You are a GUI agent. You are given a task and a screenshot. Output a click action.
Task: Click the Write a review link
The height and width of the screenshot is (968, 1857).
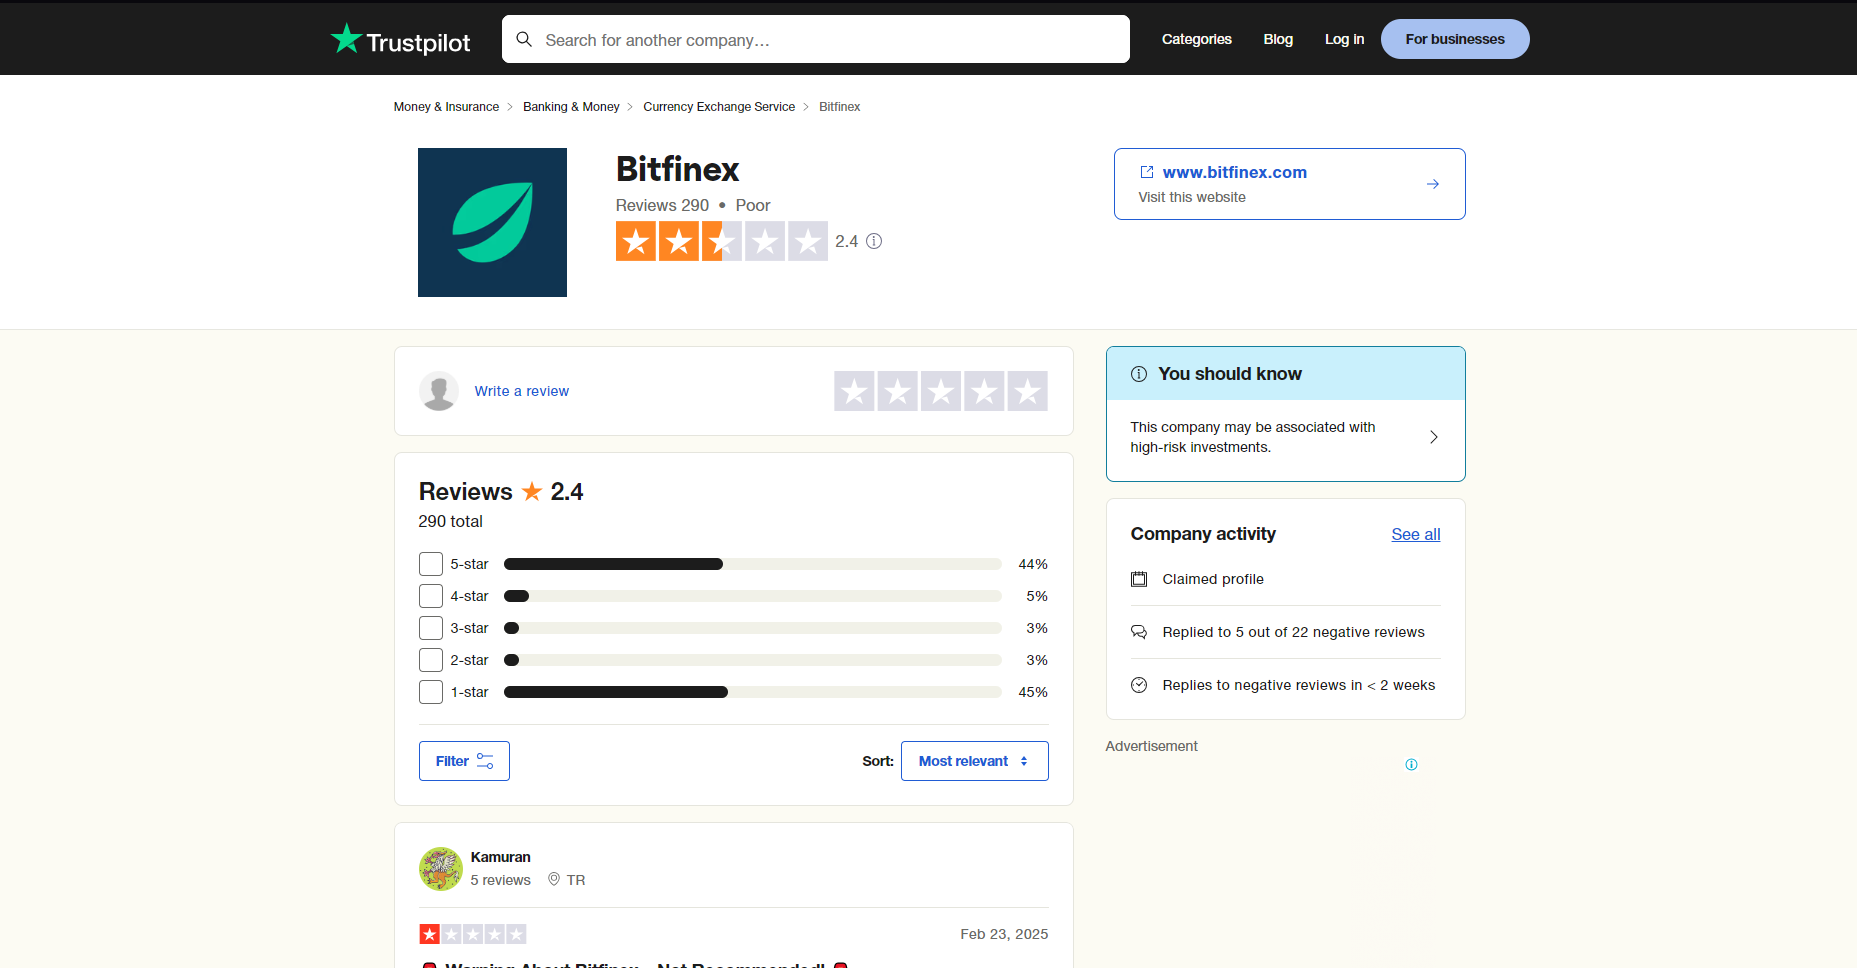(x=522, y=391)
